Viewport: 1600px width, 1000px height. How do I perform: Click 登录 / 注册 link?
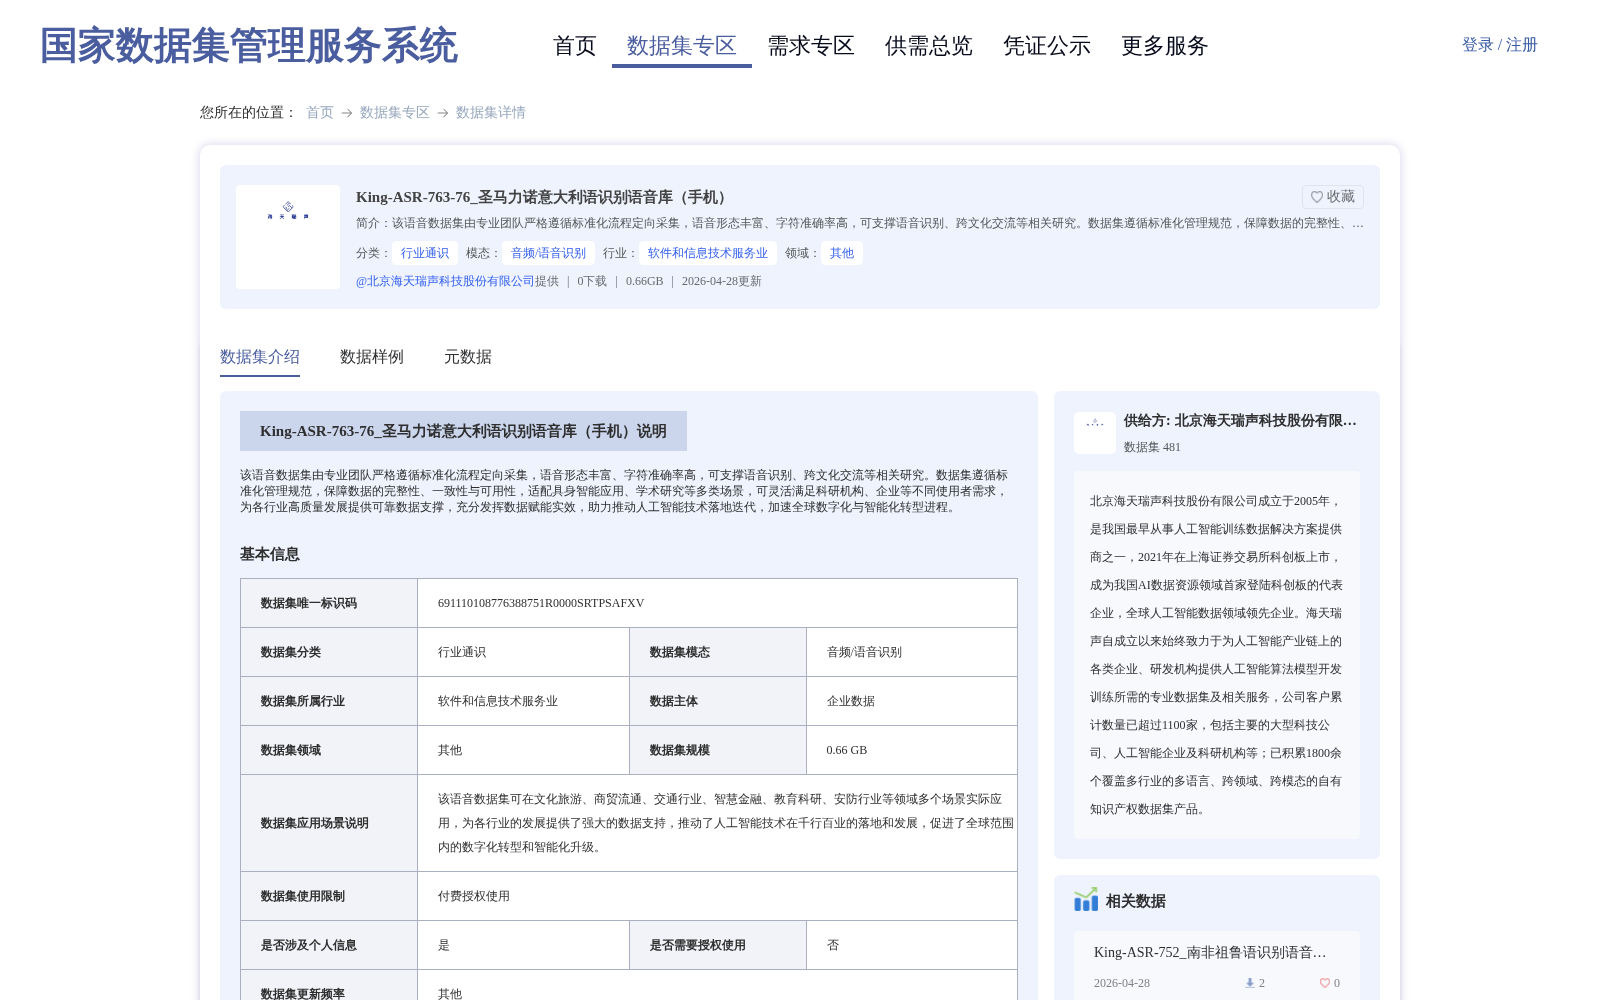1499,45
